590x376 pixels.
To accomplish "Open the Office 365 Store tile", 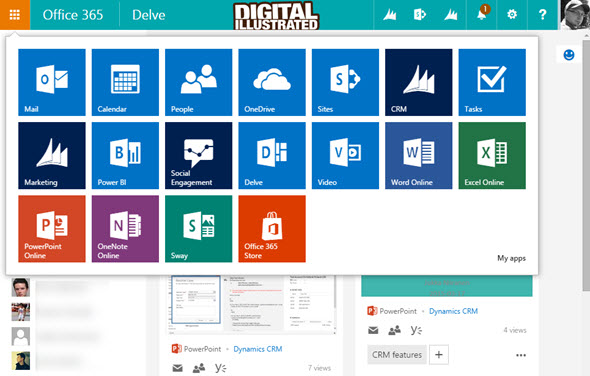I will point(272,229).
